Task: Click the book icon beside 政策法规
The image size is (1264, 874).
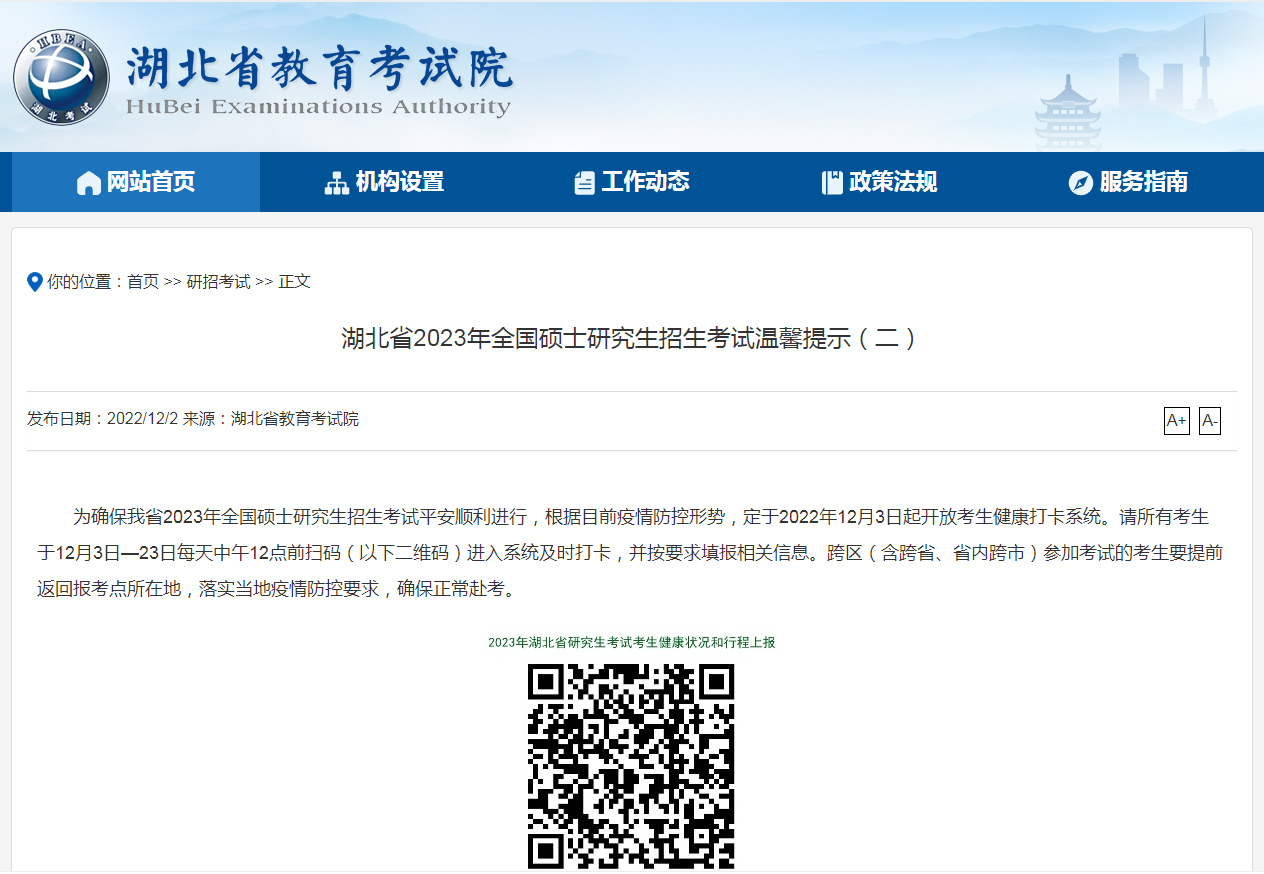Action: click(832, 183)
